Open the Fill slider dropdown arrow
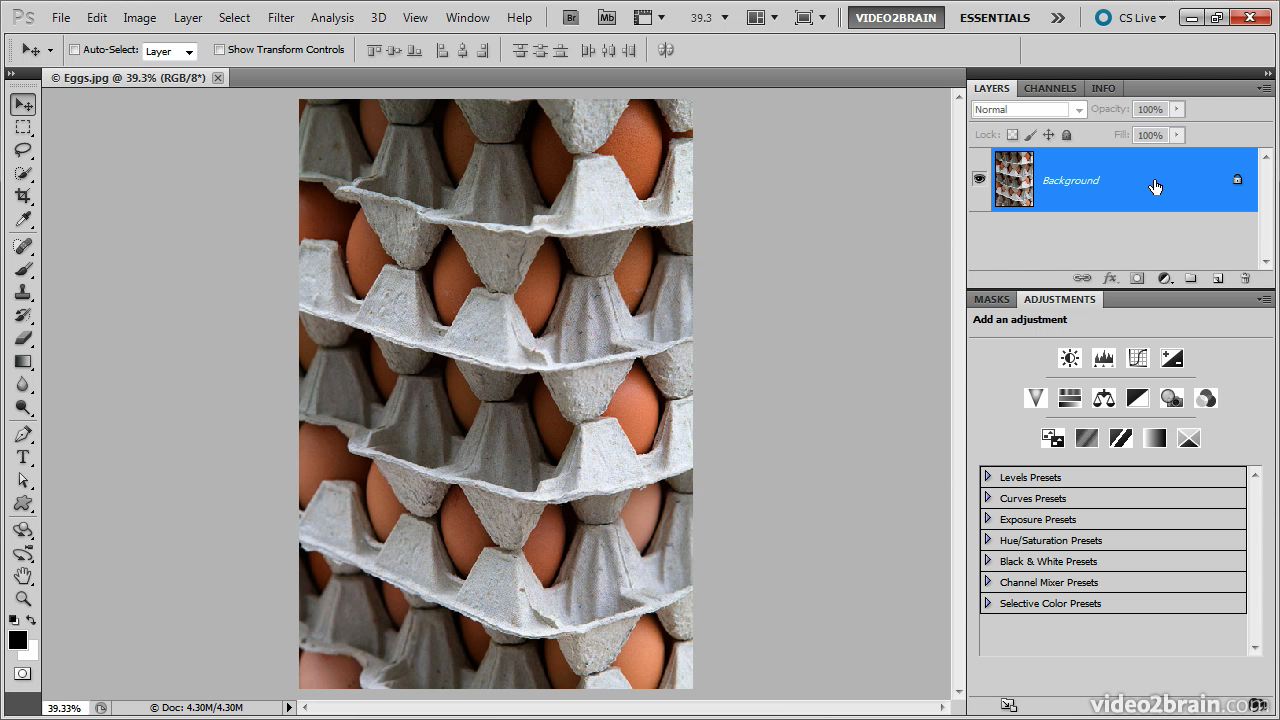Viewport: 1280px width, 720px height. pyautogui.click(x=1177, y=135)
